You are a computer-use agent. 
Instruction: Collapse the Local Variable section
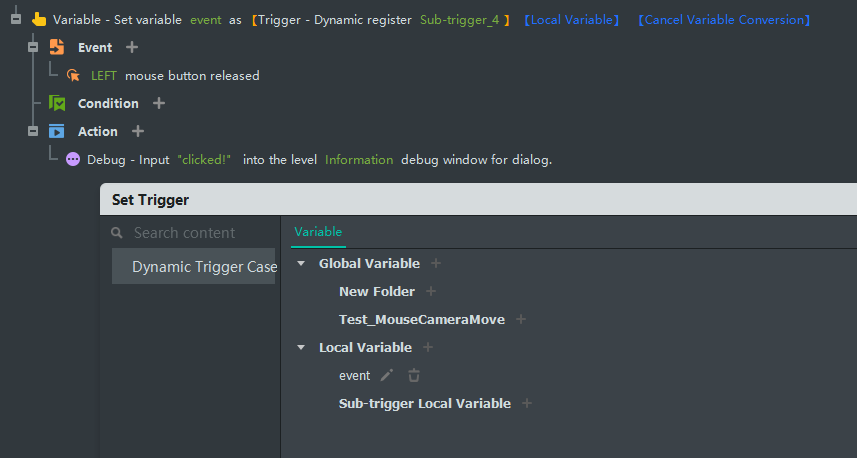click(x=301, y=348)
